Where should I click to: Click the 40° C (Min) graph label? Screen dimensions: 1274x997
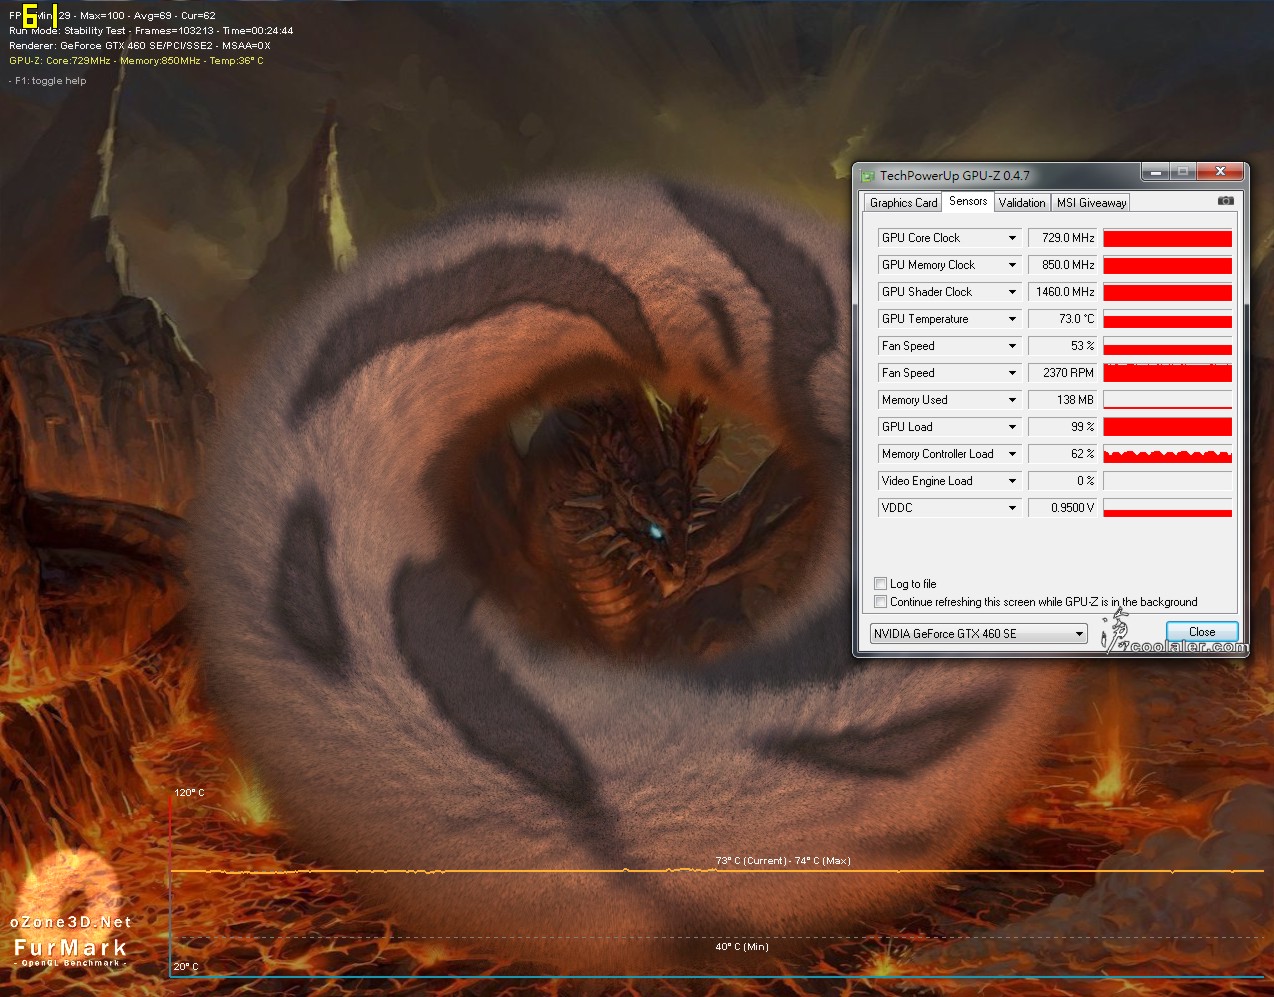click(x=742, y=947)
